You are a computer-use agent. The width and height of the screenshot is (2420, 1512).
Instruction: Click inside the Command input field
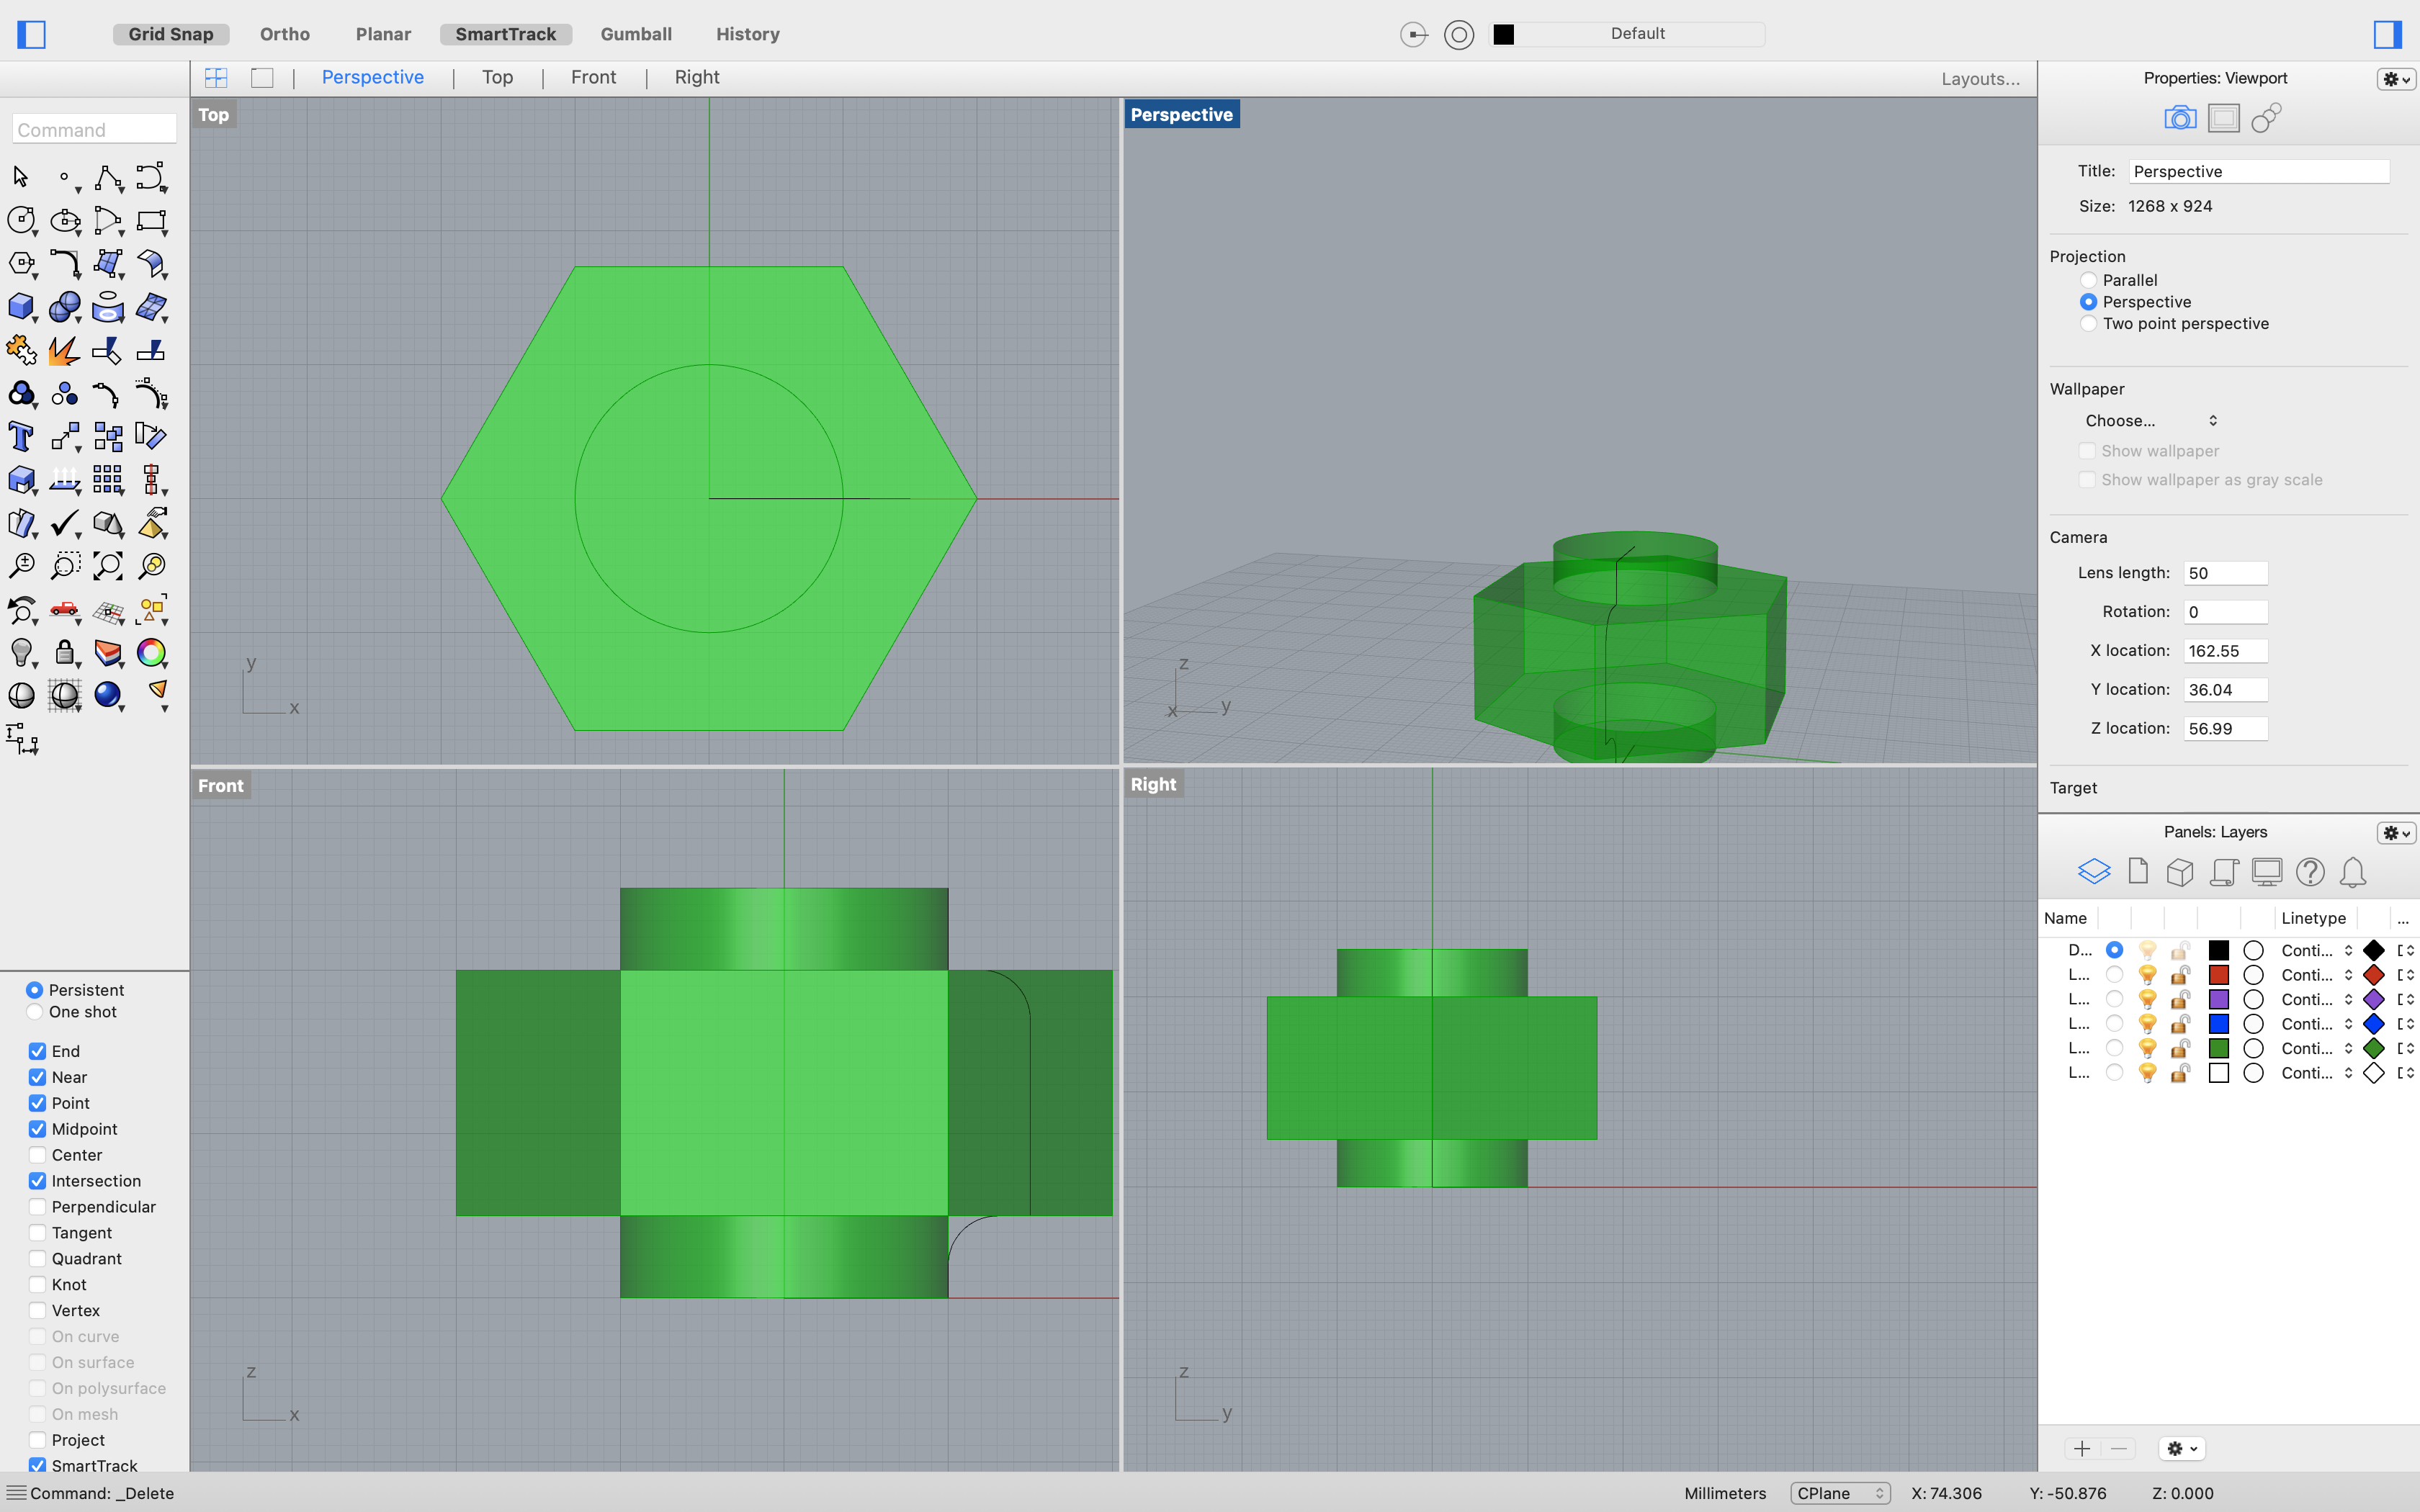(93, 129)
